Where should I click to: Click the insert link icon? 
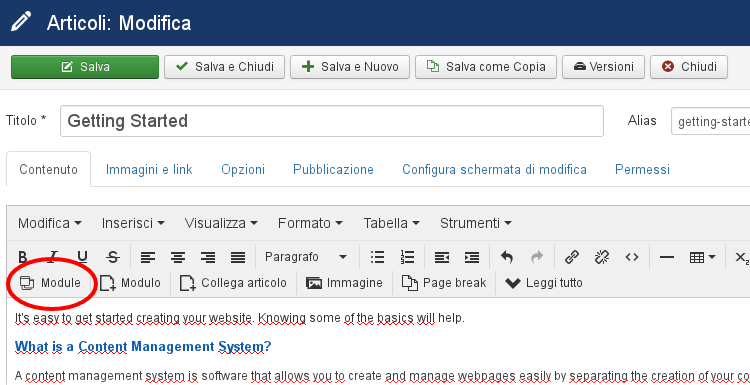[x=572, y=257]
